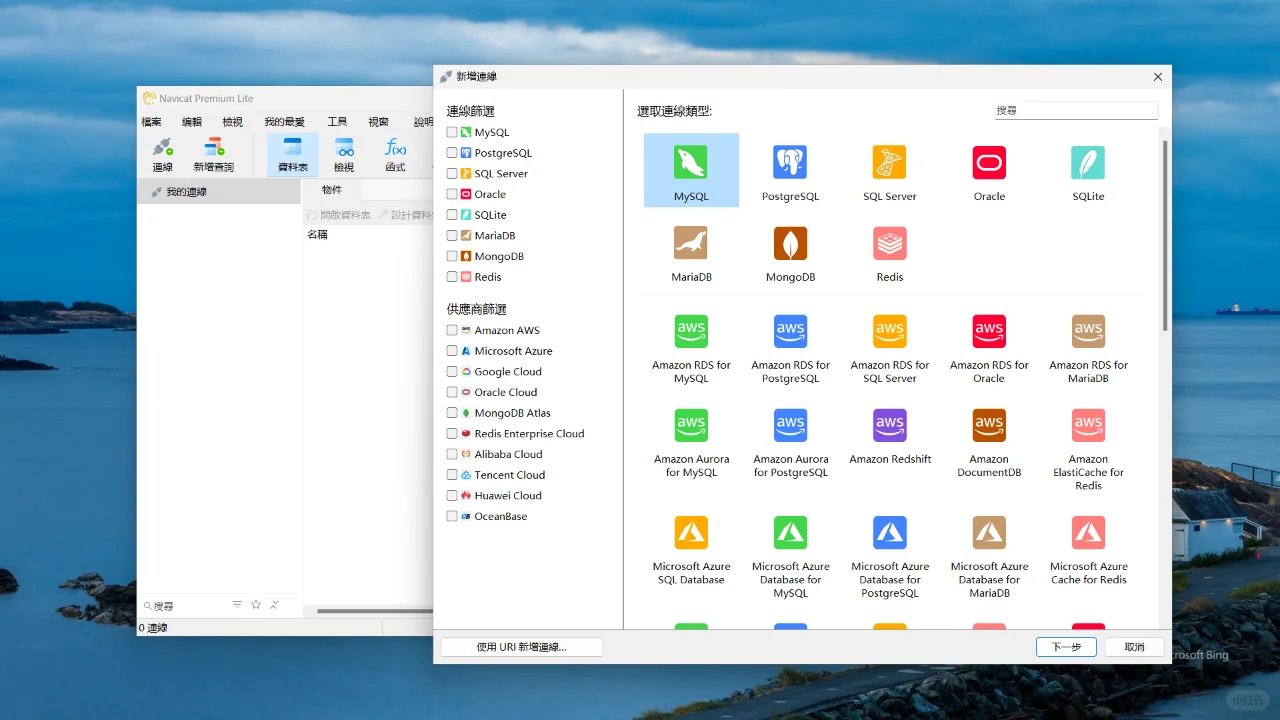
Task: Select the Amazon DocumentDB tile
Action: tap(989, 443)
